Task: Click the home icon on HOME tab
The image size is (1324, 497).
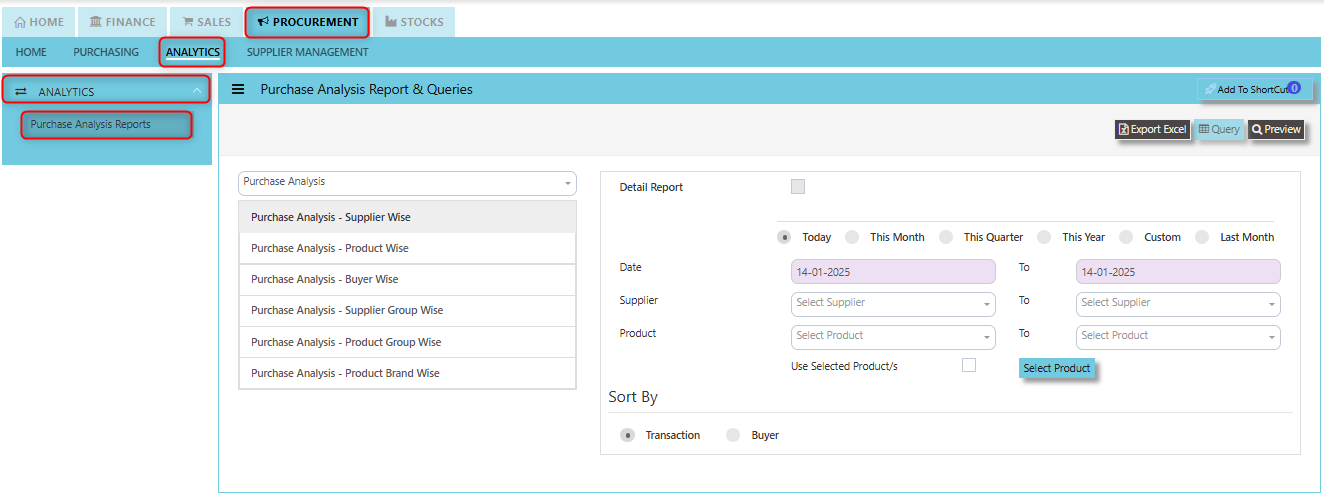Action: click(20, 22)
